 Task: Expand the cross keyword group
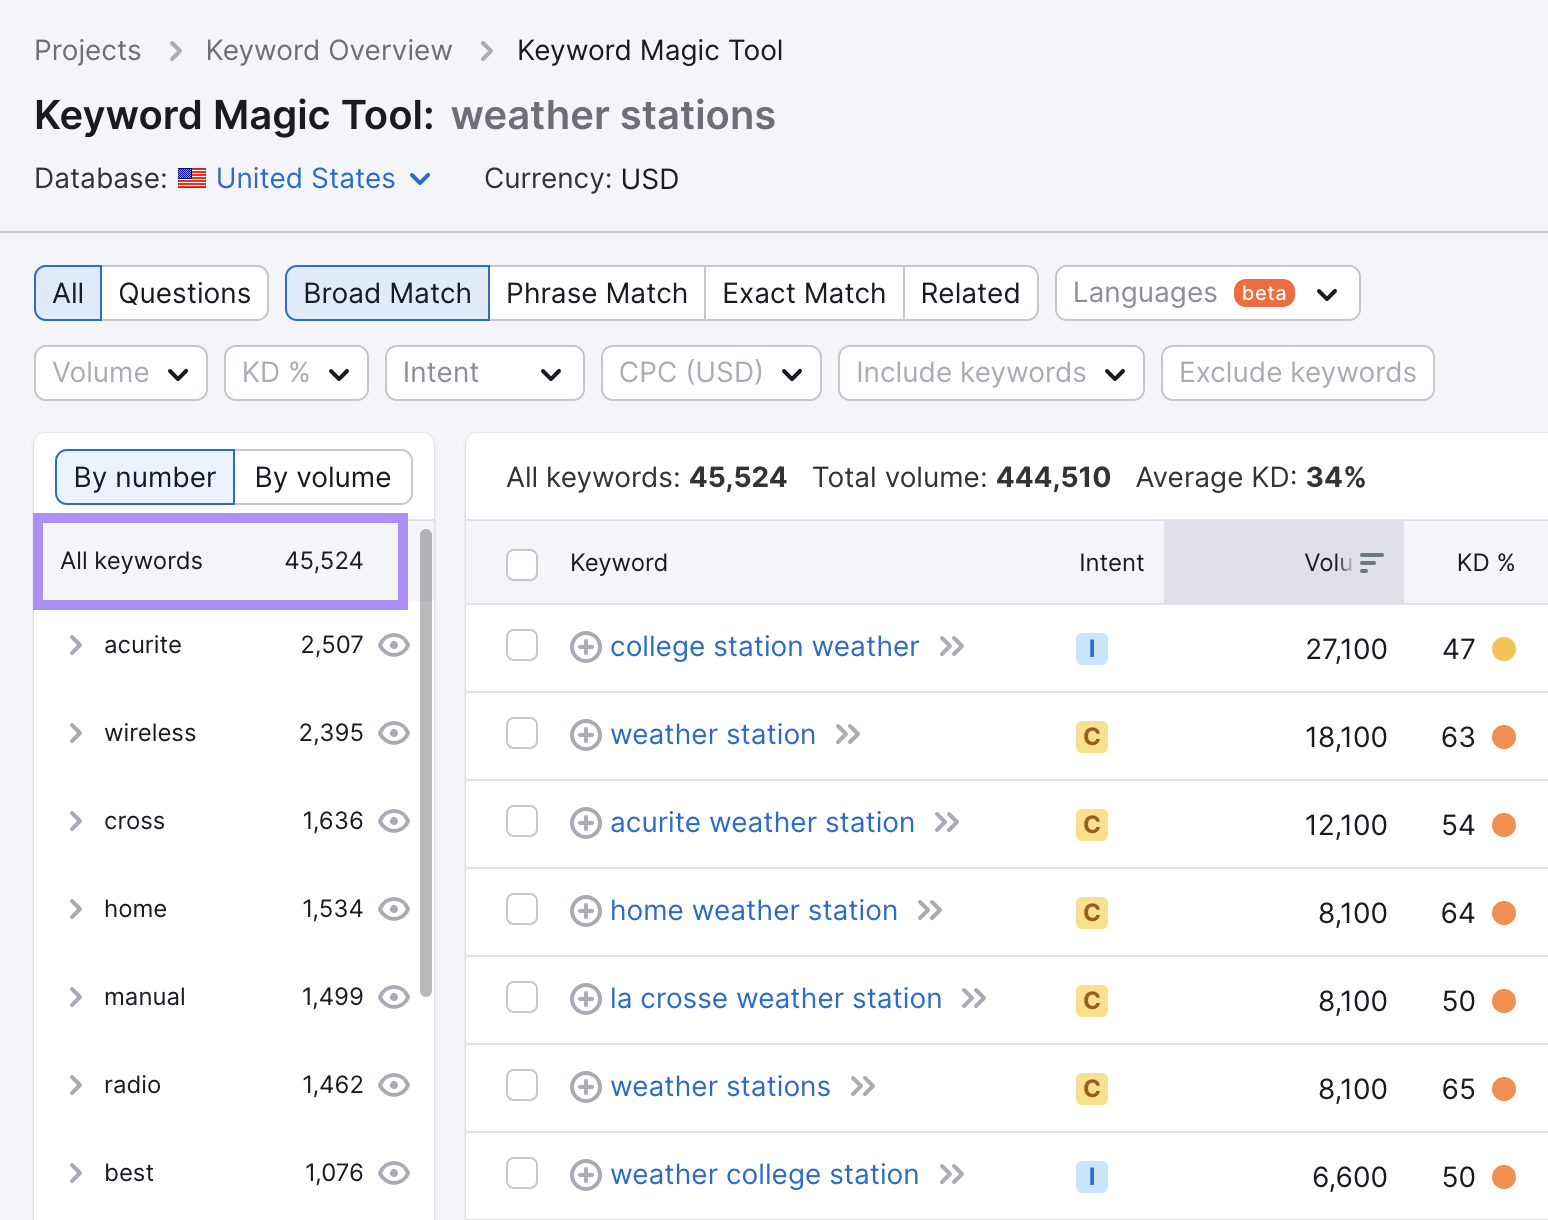coord(75,821)
